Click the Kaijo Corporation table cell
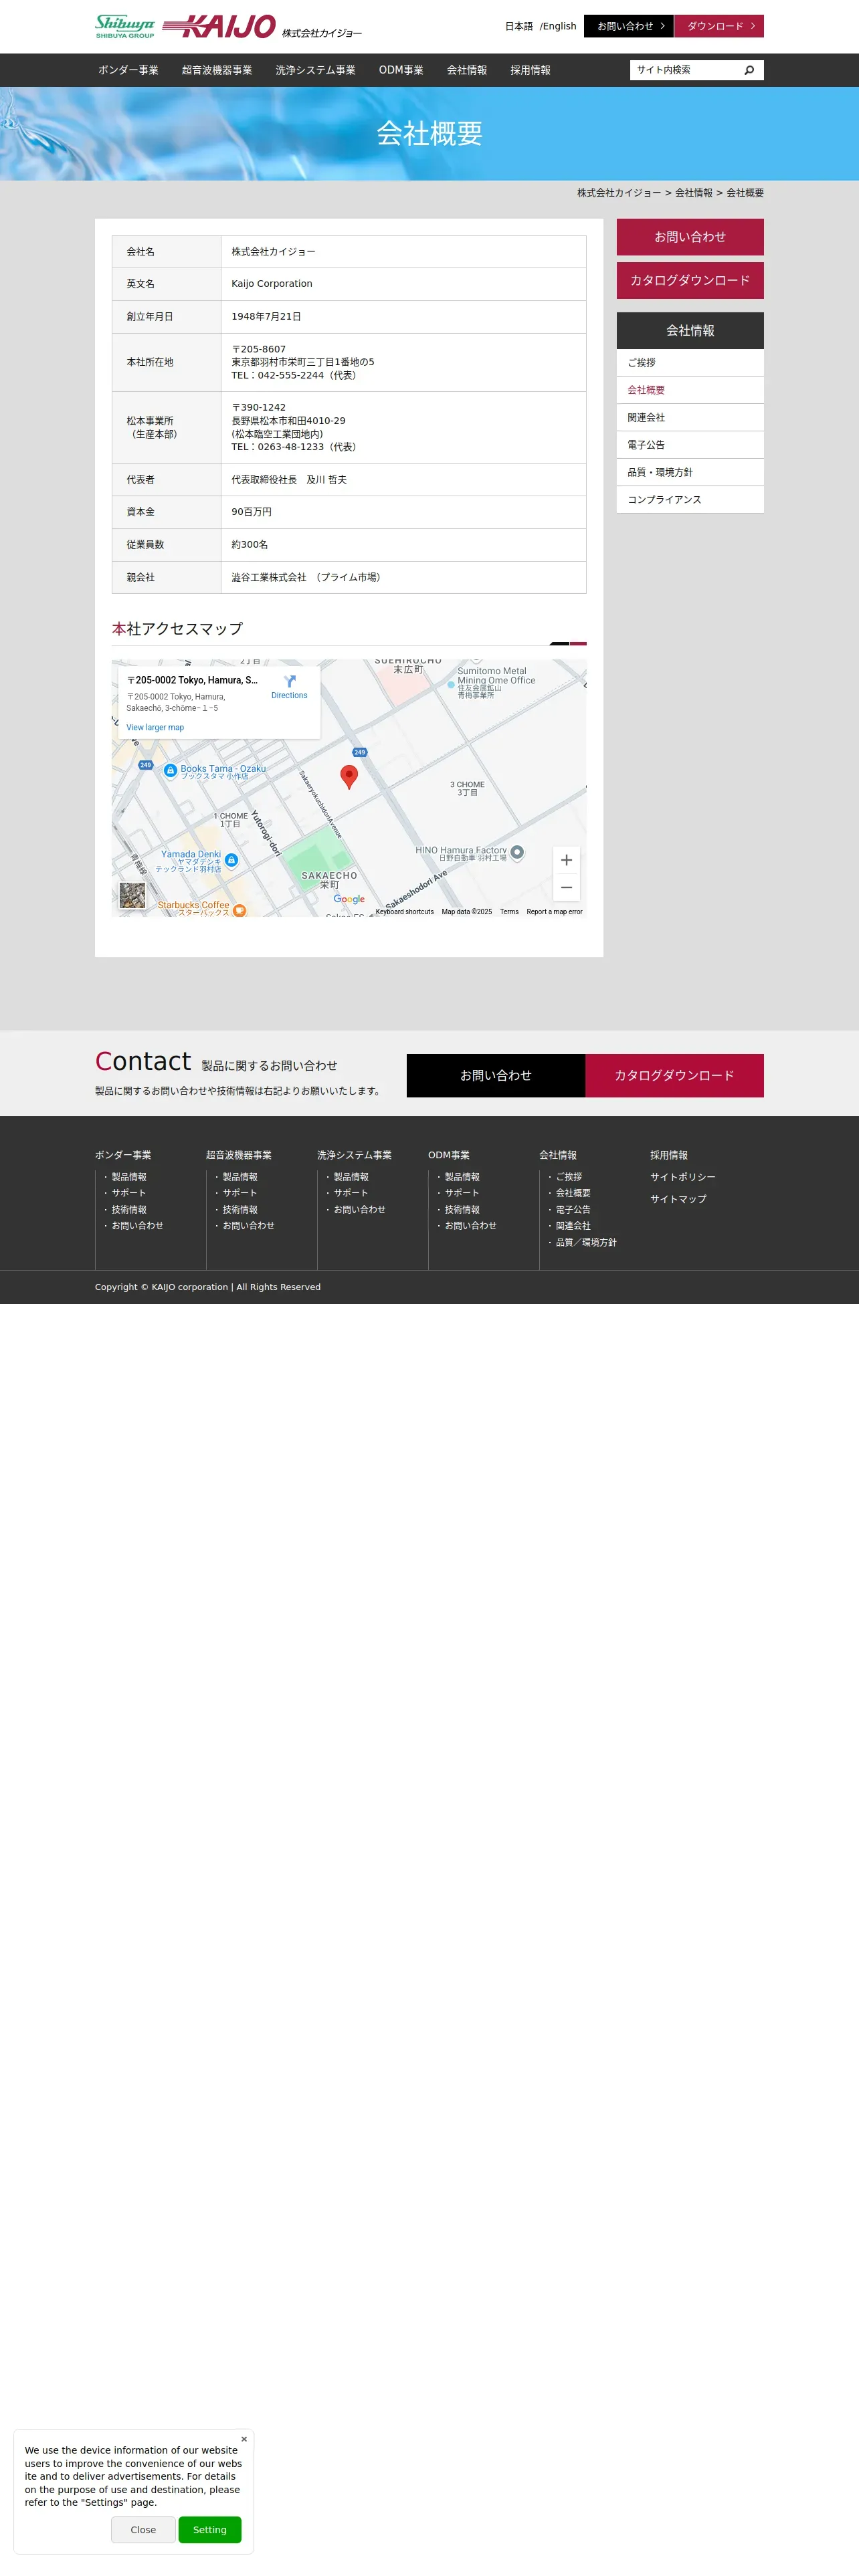The height and width of the screenshot is (2576, 859). point(403,284)
